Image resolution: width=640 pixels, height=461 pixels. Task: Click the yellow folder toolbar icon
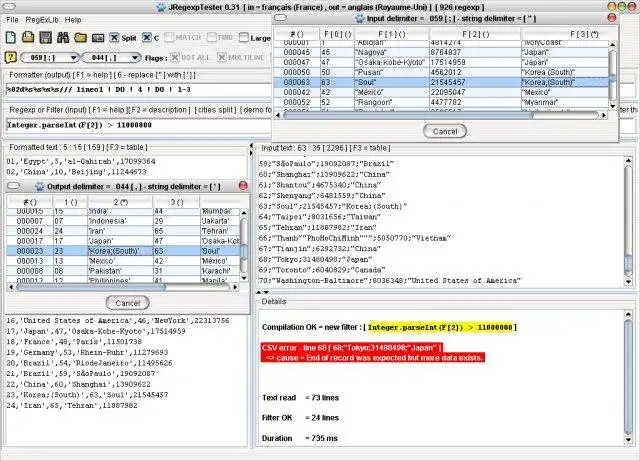(80, 38)
